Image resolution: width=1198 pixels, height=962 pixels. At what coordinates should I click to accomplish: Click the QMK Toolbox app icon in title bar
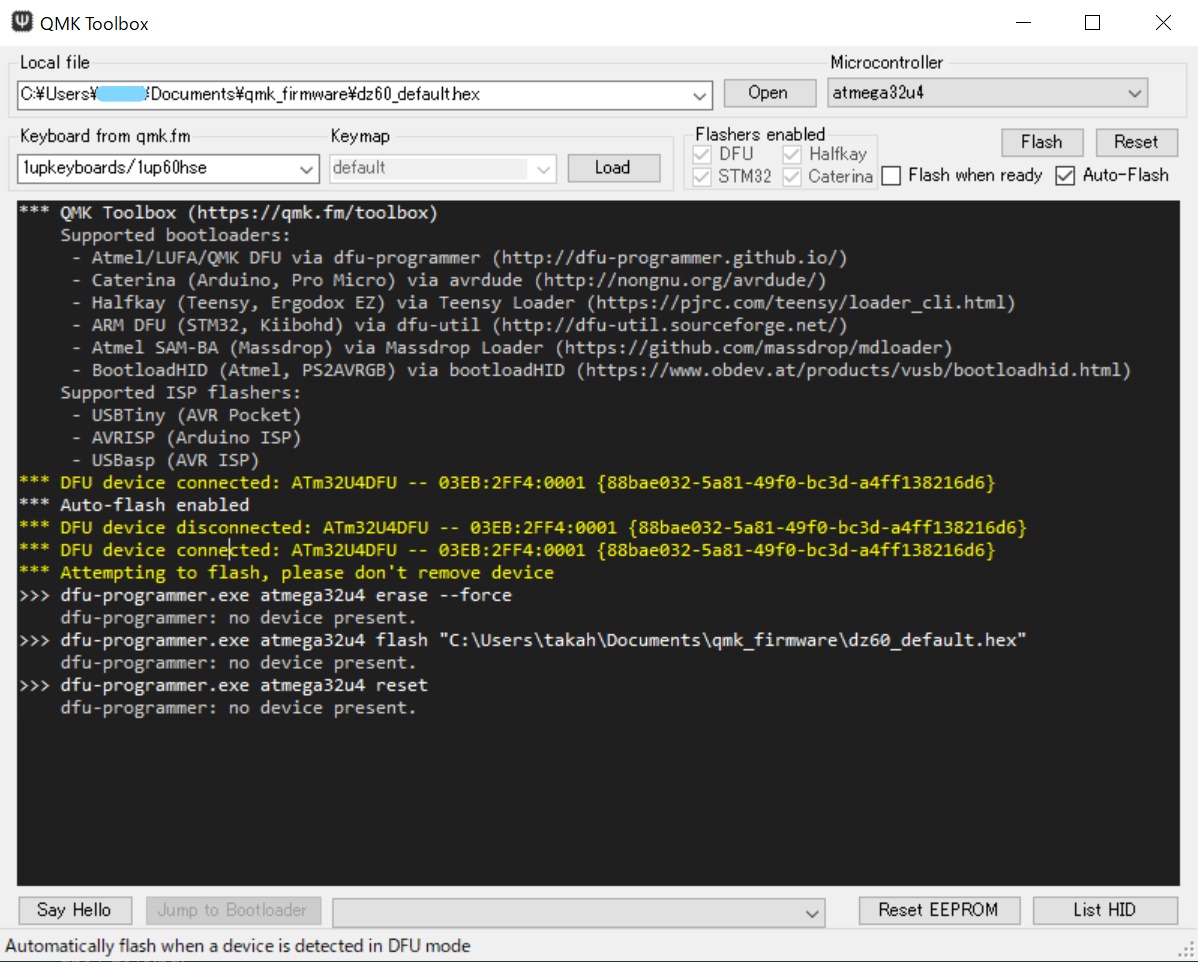[22, 22]
